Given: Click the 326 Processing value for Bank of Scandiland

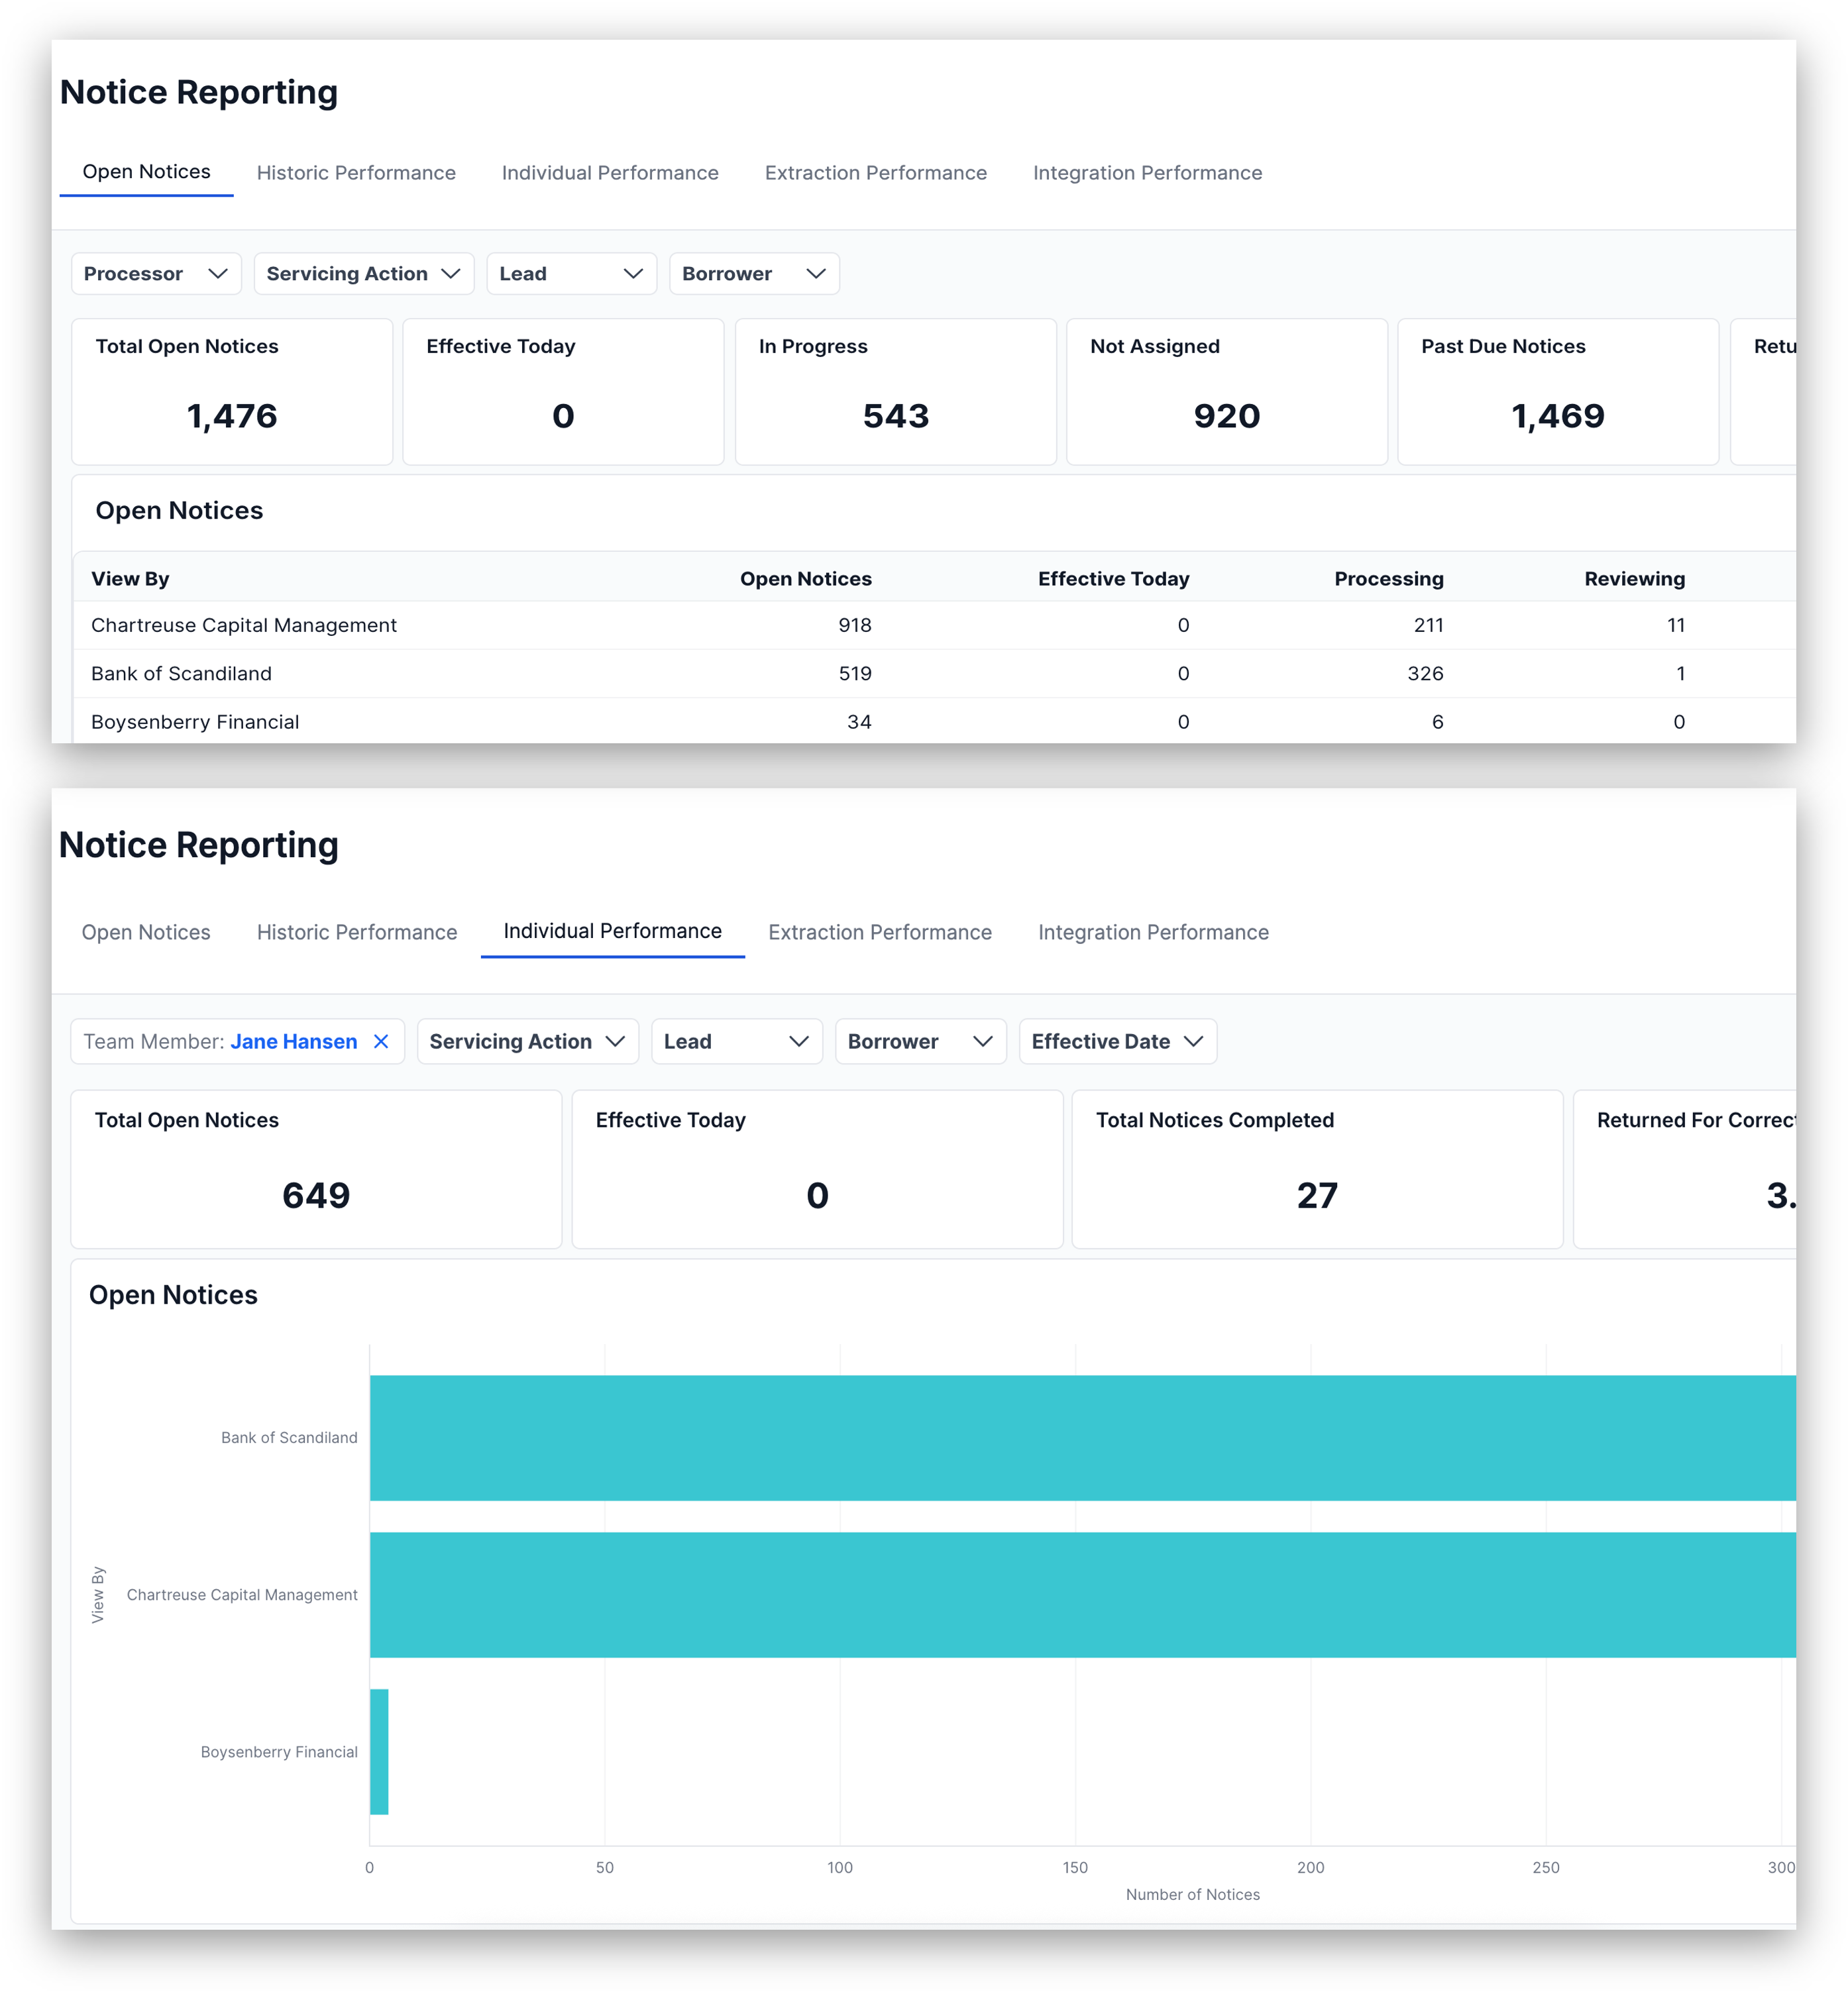Looking at the screenshot, I should [x=1425, y=673].
